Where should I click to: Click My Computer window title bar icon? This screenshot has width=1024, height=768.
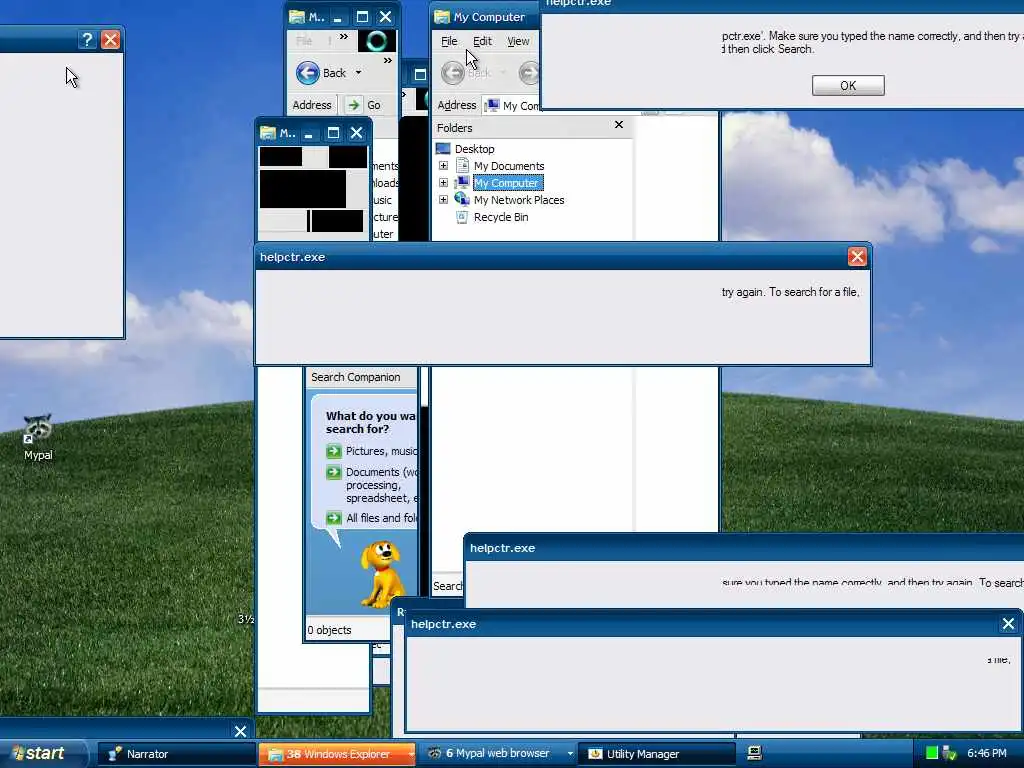coord(442,16)
